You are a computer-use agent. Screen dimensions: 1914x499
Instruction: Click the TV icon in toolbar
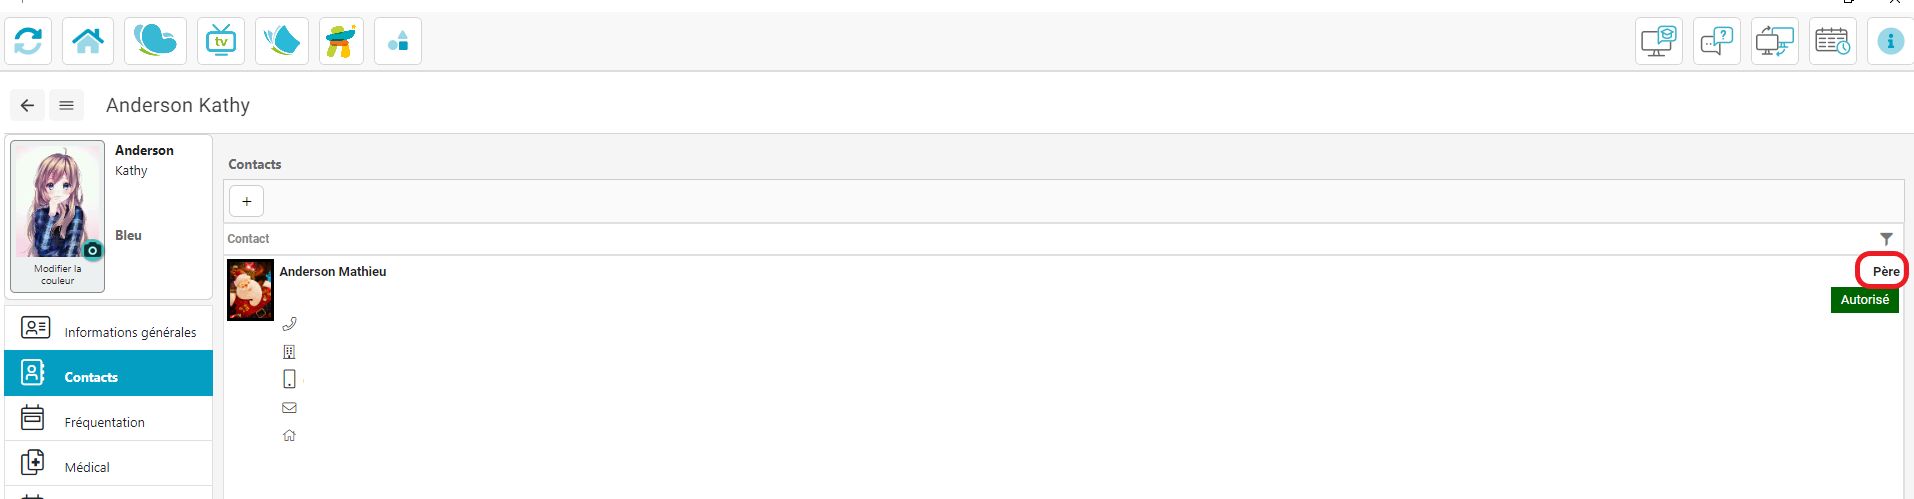[x=221, y=41]
